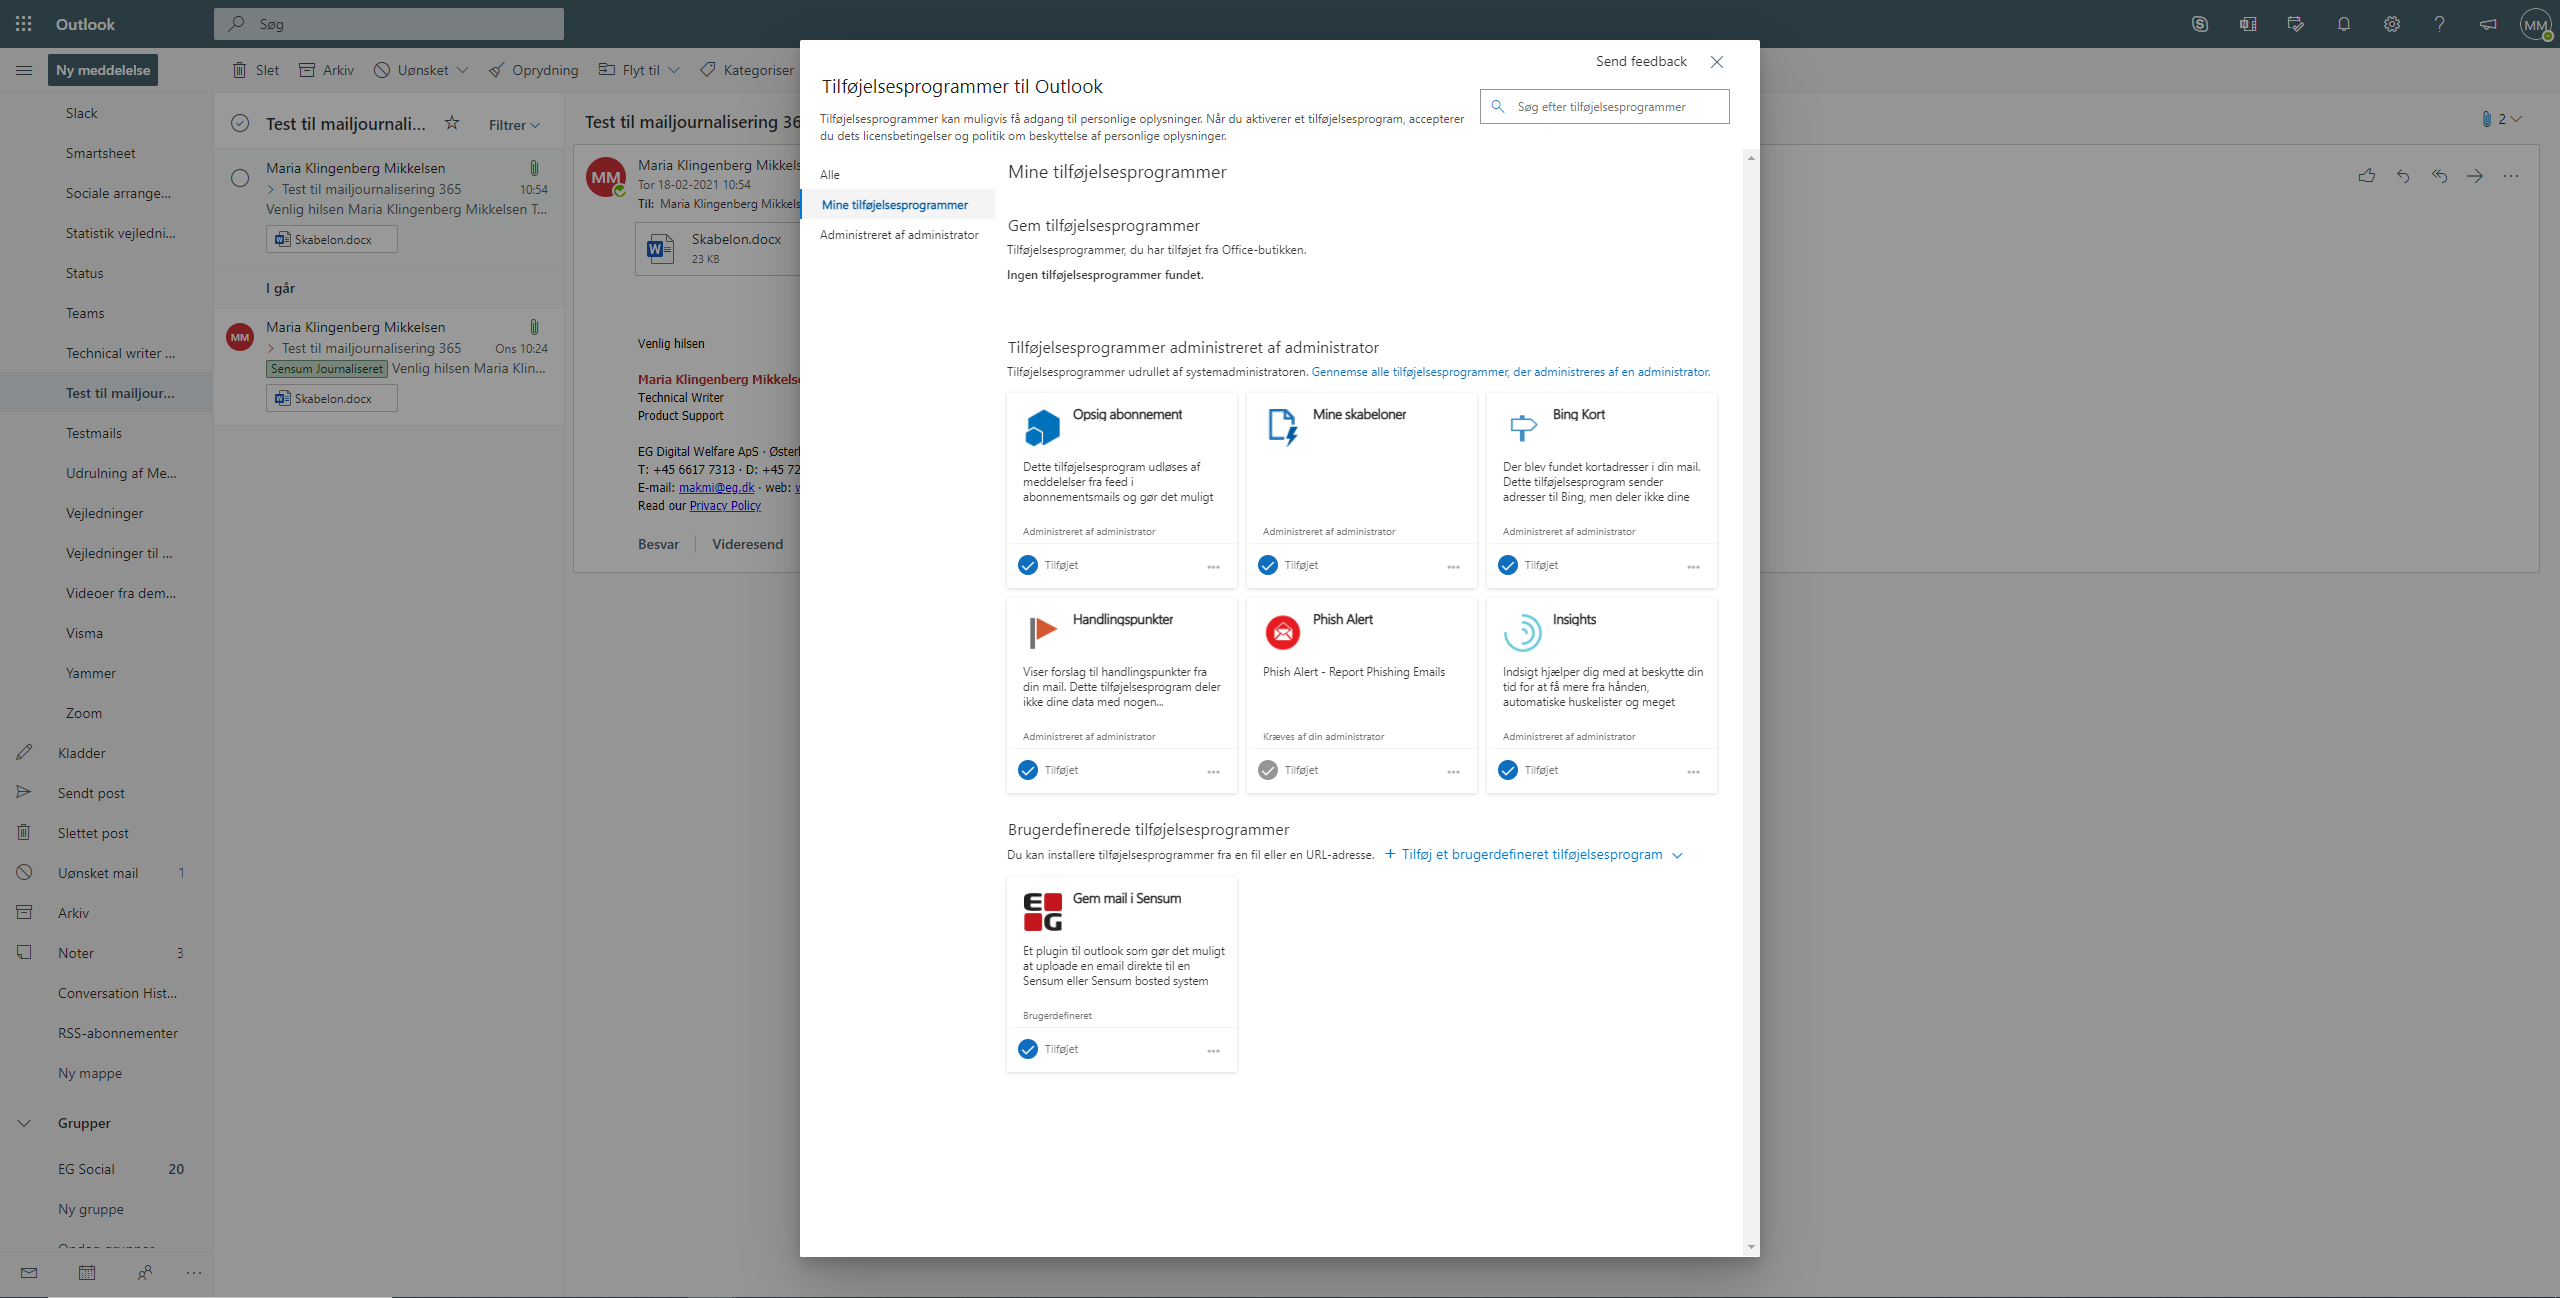Toggle the Tilføjet checkmark for Opsig abonnement
Image resolution: width=2560 pixels, height=1298 pixels.
tap(1028, 565)
